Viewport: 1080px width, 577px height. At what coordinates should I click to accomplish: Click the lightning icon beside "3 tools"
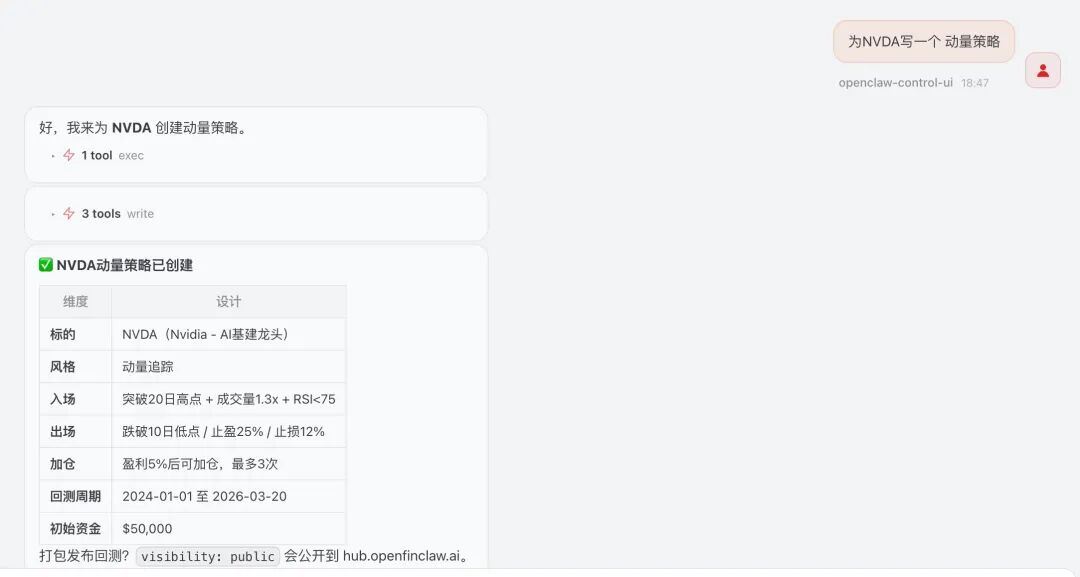click(69, 213)
